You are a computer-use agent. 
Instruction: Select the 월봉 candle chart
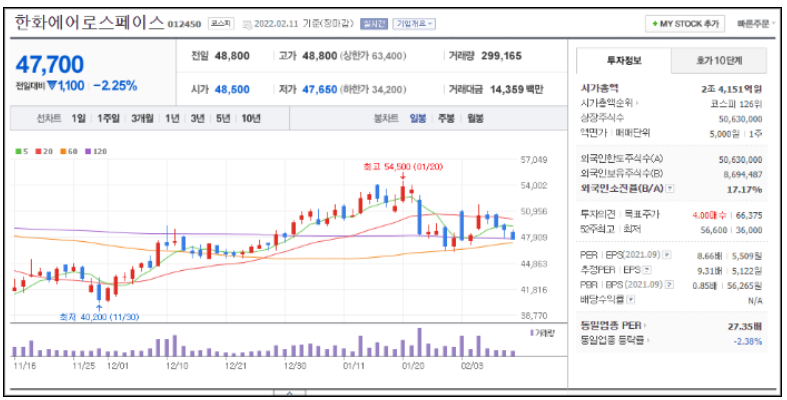(475, 118)
